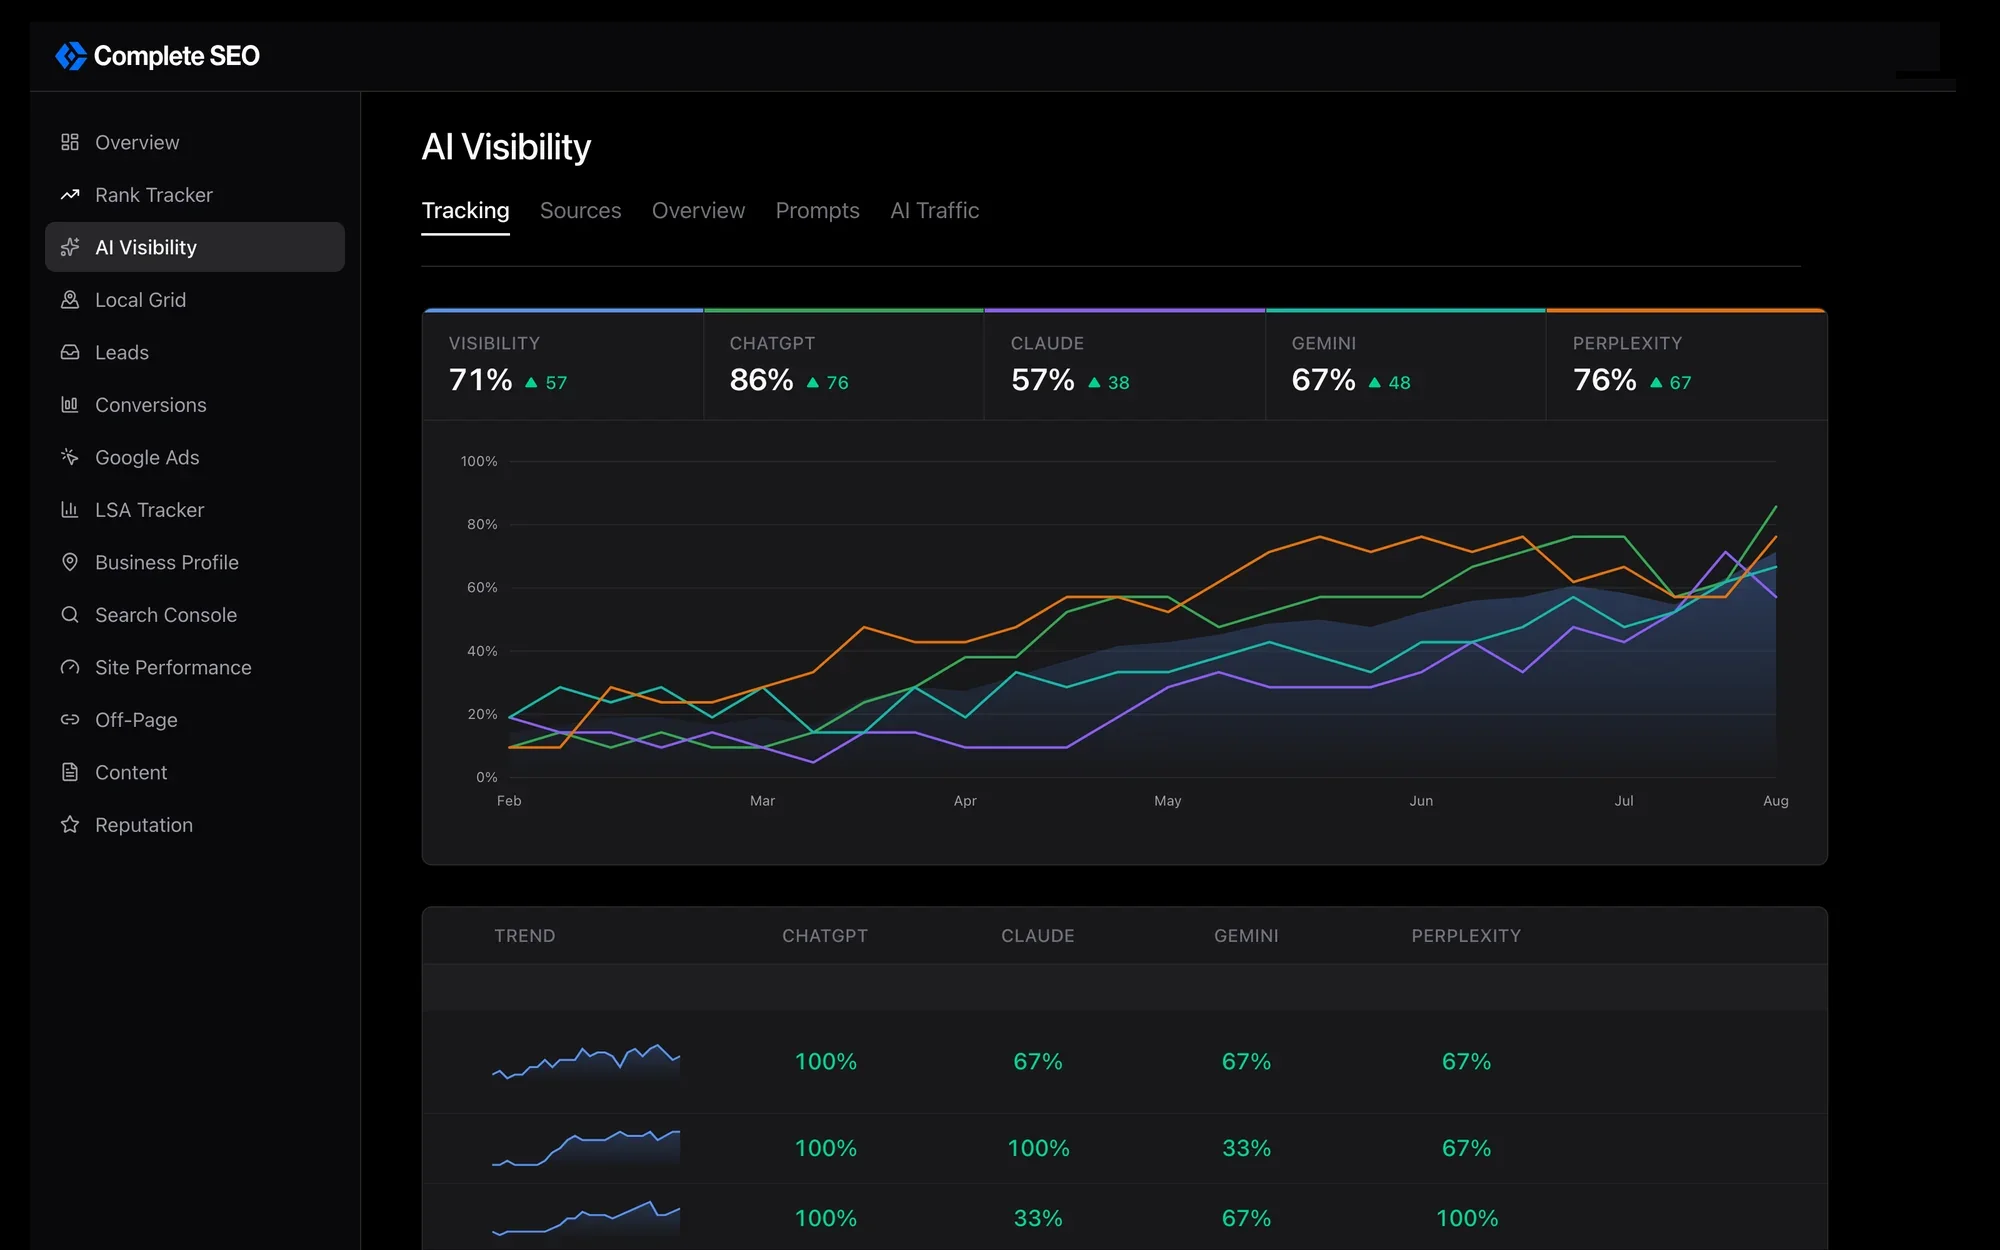Click the Search Console magnifier icon
2000x1250 pixels.
(70, 615)
